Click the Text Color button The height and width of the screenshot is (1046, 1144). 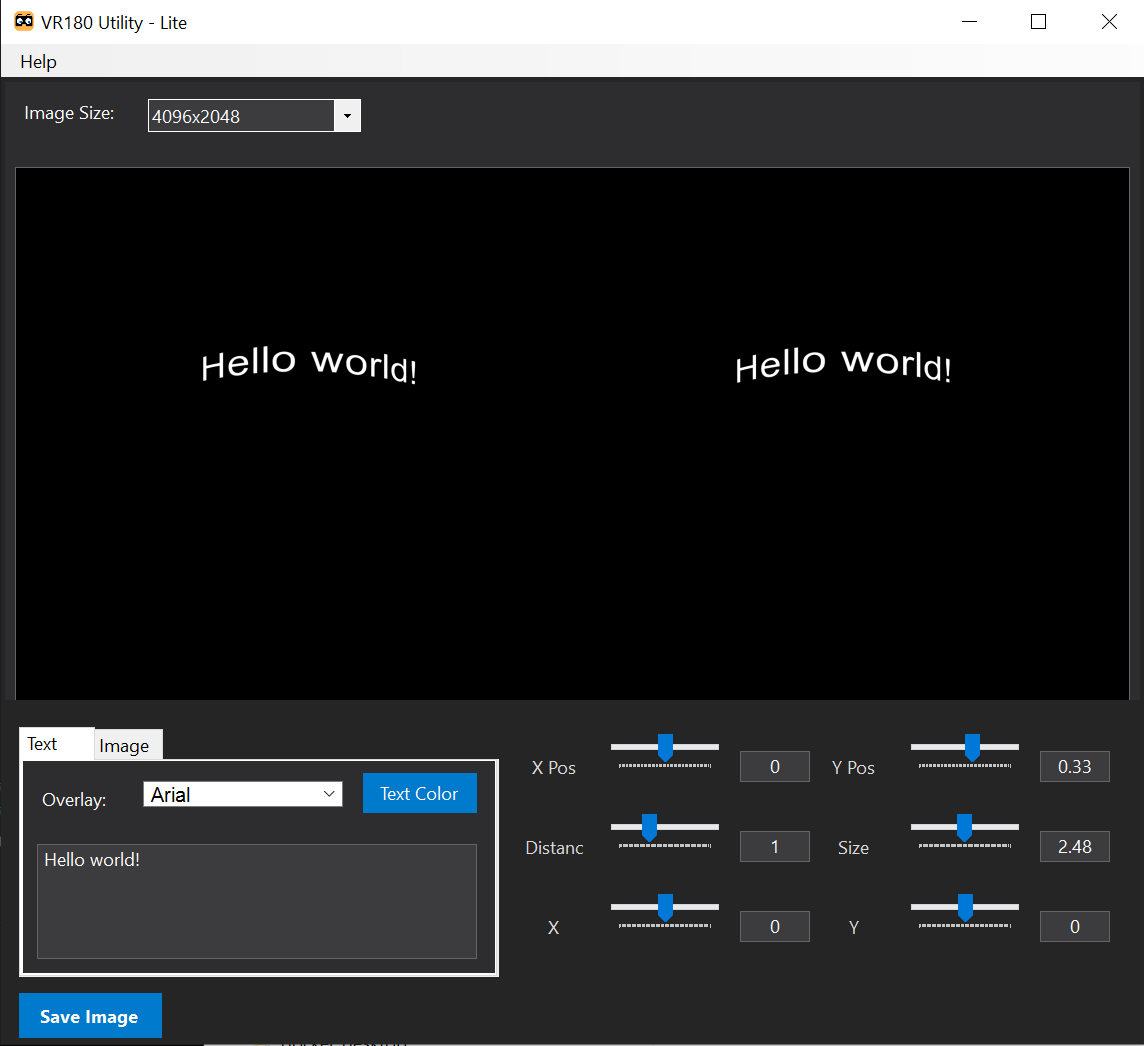pos(420,793)
